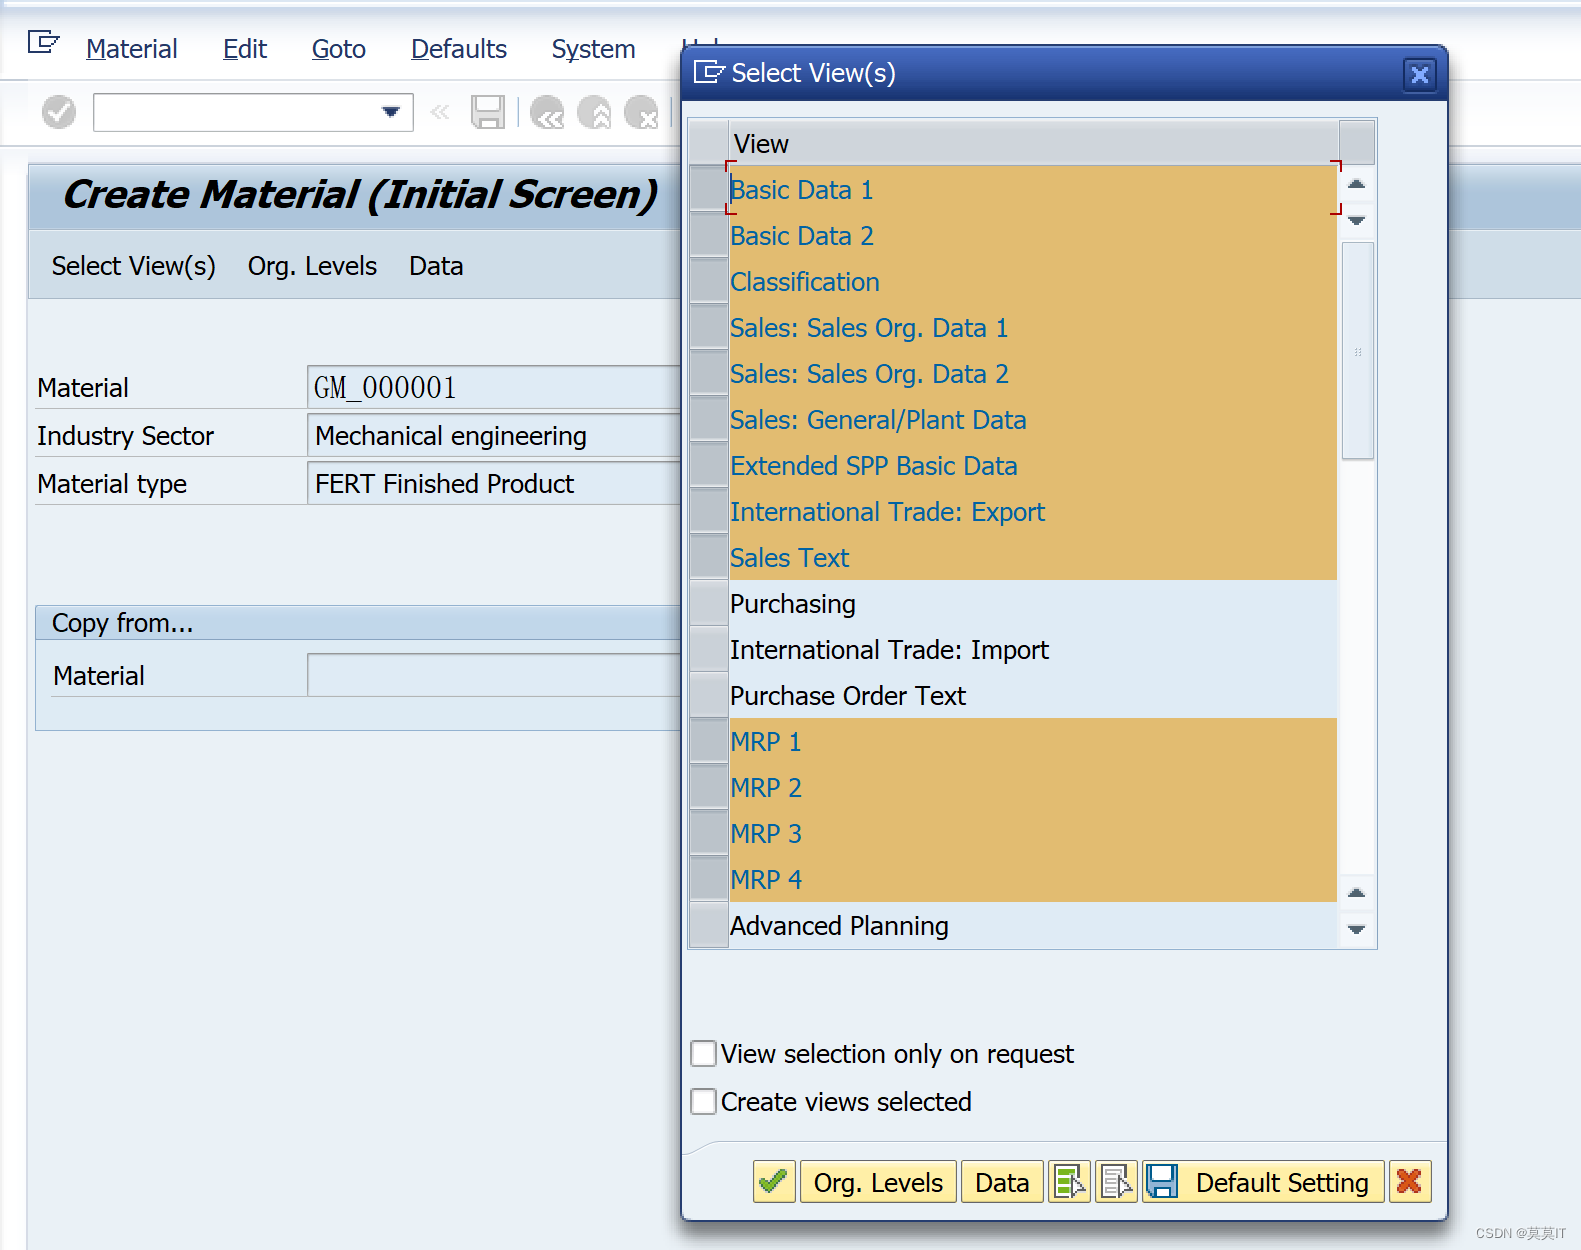
Task: Click scroll down arrow at top of view list
Action: [x=1357, y=220]
